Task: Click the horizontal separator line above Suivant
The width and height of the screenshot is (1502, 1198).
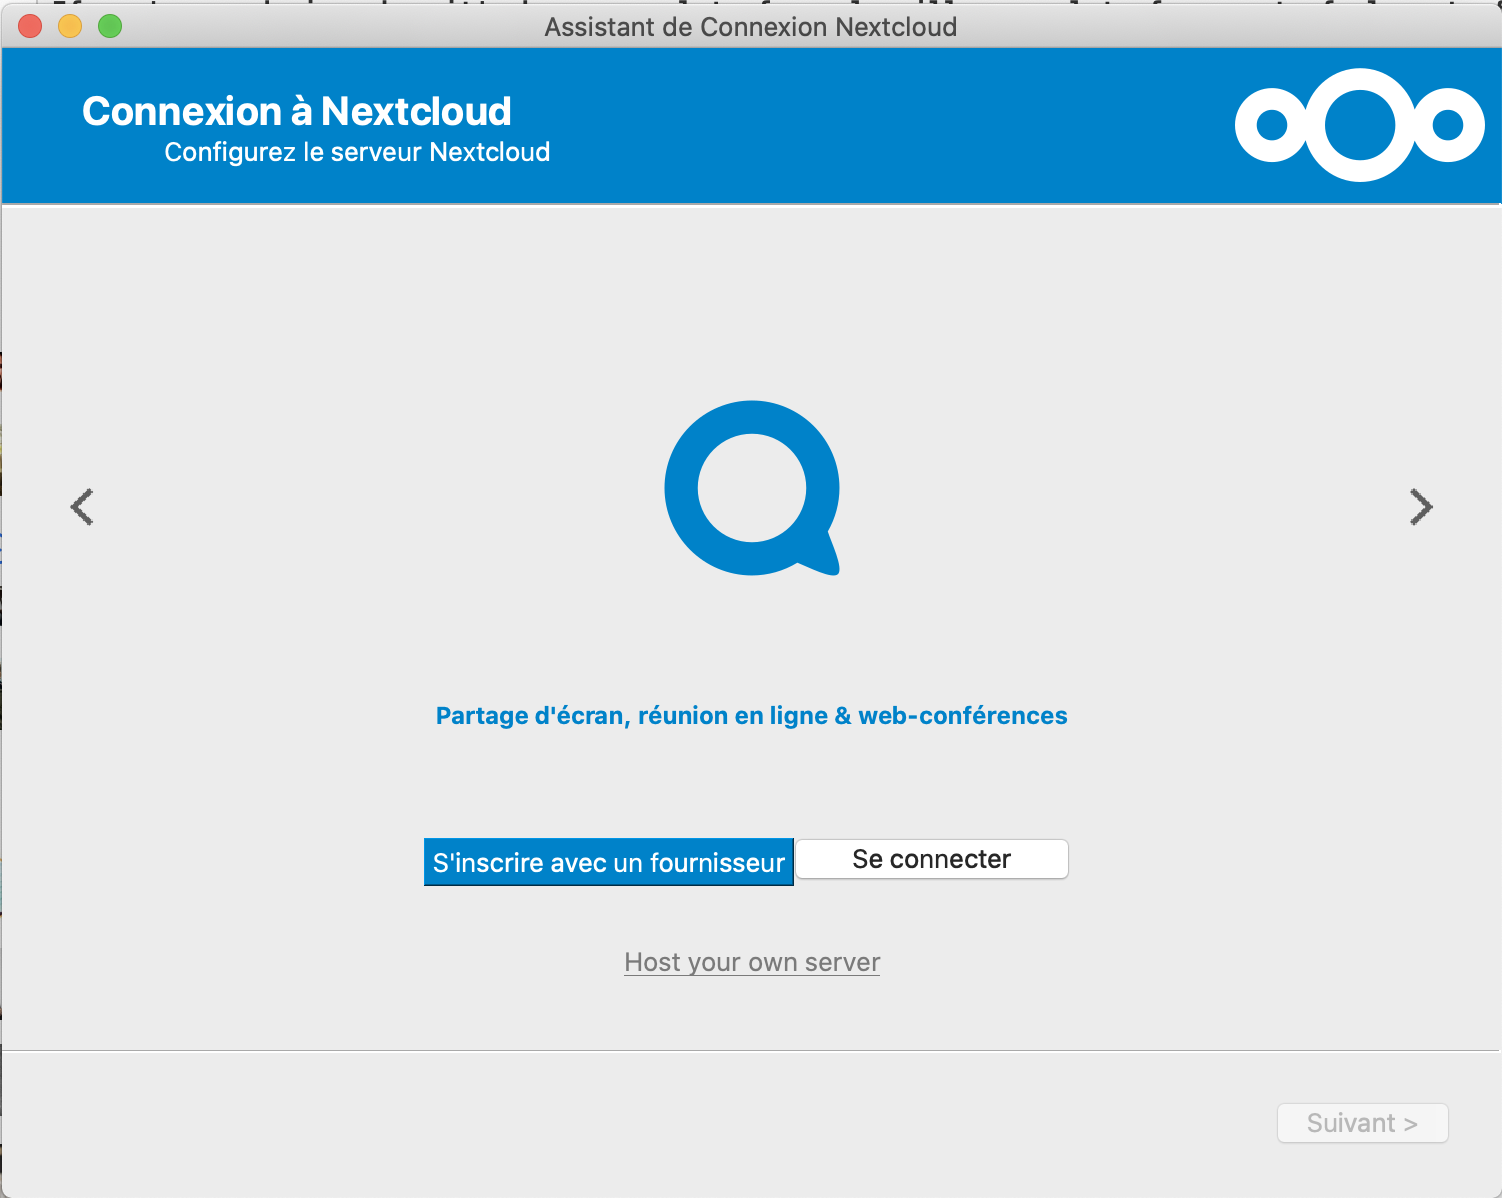Action: [750, 1050]
